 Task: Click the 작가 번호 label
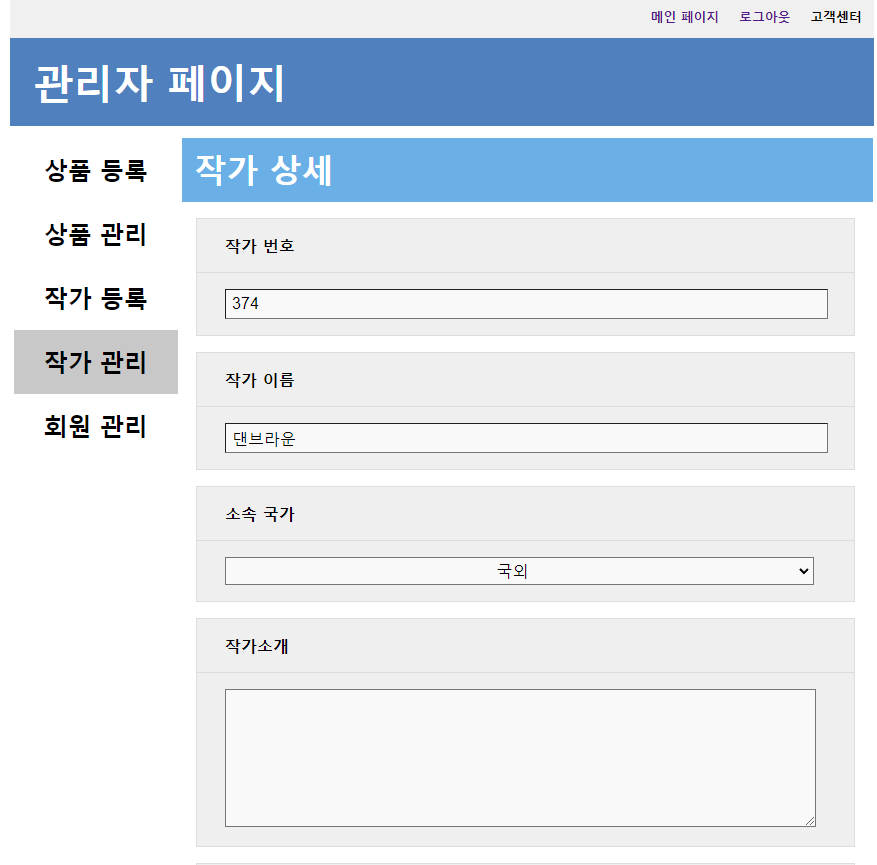260,246
